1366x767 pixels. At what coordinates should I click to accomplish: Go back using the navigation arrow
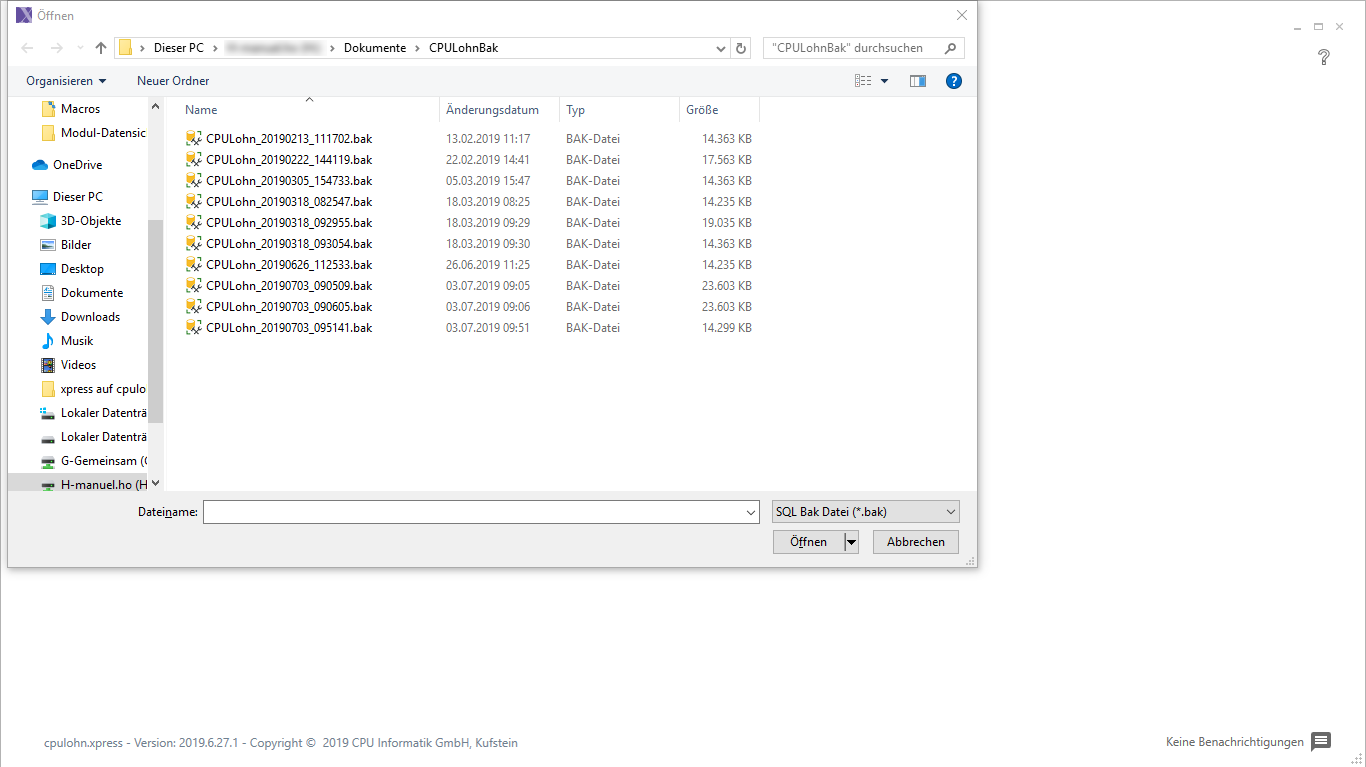coord(28,48)
